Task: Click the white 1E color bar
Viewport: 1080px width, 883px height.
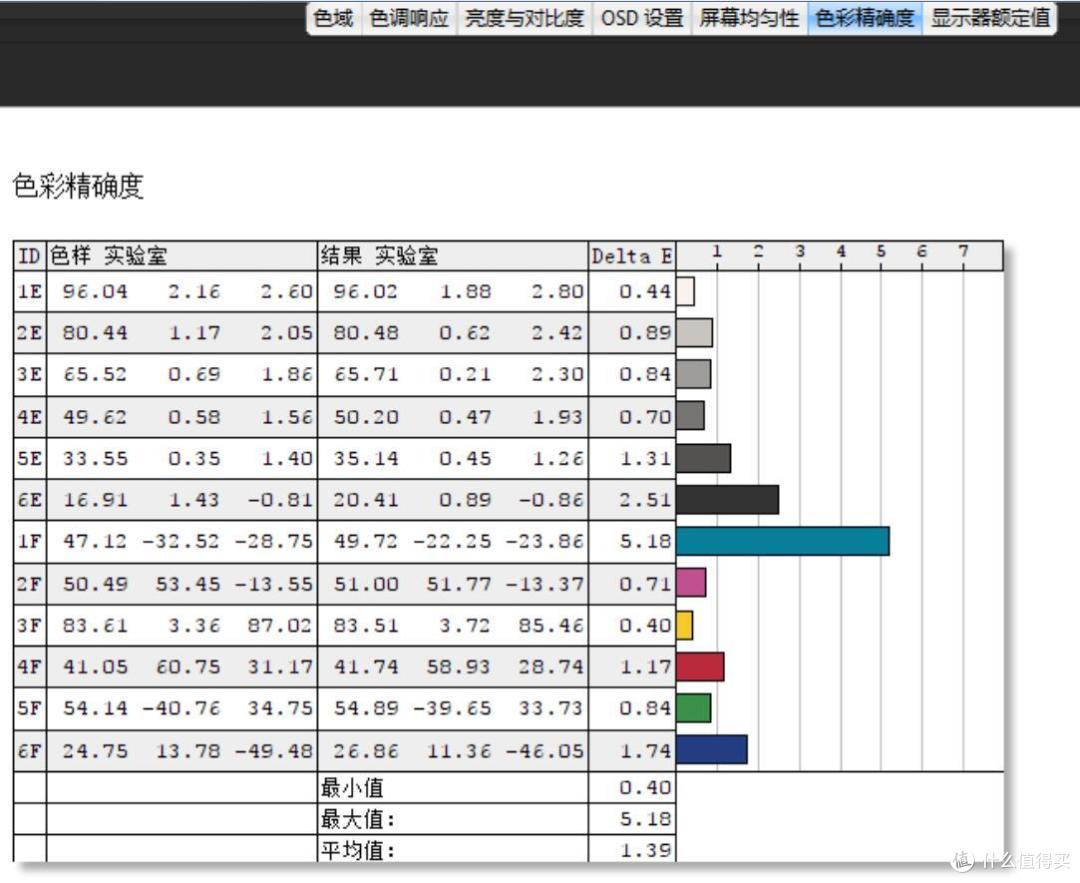Action: (685, 291)
